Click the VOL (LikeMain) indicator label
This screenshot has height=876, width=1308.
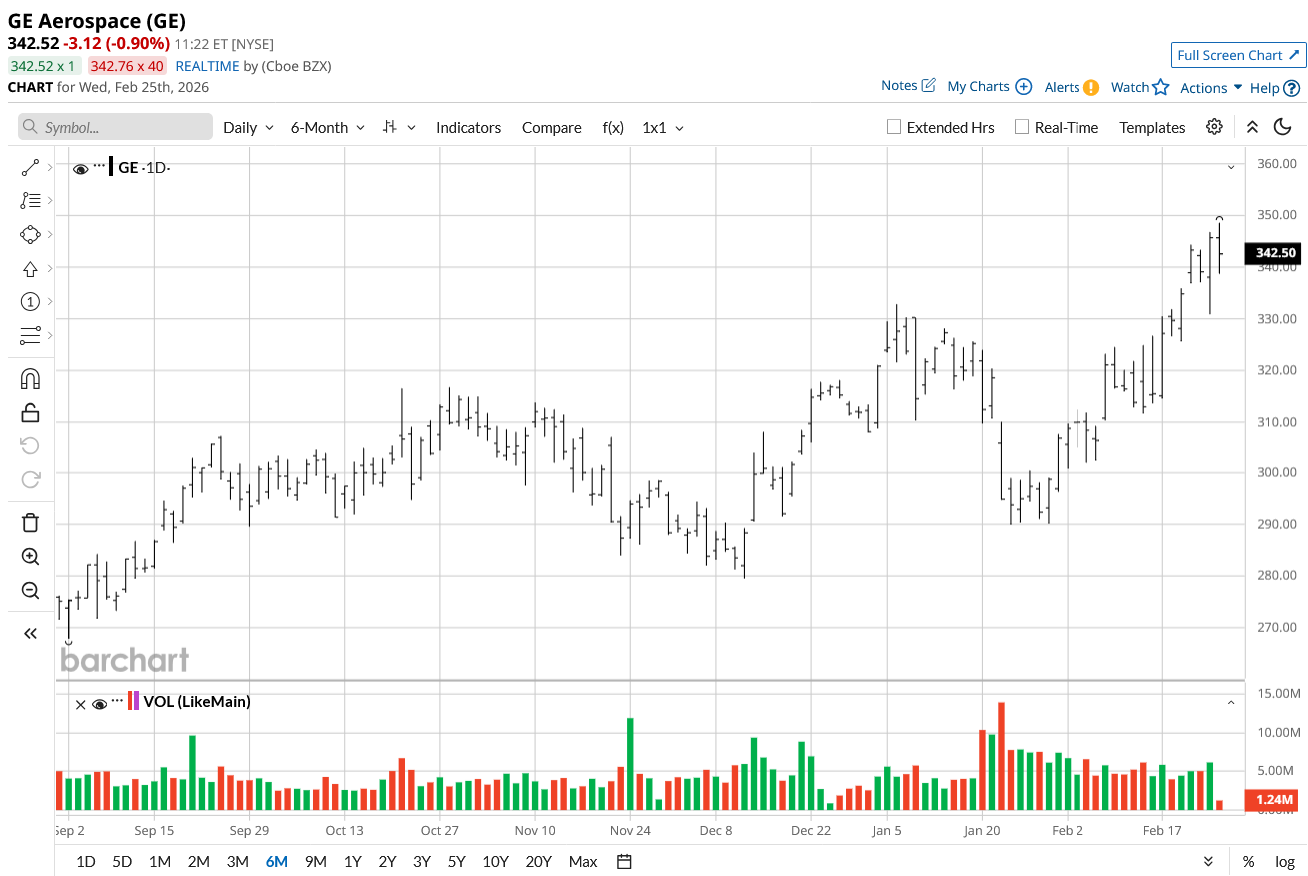point(197,702)
